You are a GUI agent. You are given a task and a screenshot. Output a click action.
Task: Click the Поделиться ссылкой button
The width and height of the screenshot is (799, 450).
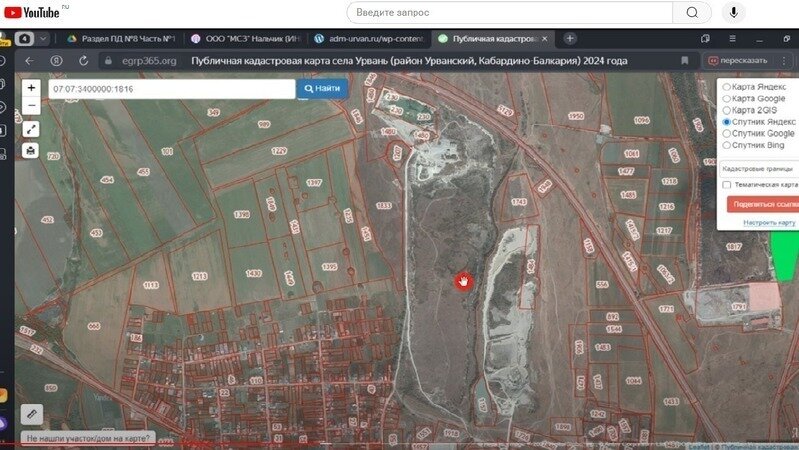(x=763, y=204)
